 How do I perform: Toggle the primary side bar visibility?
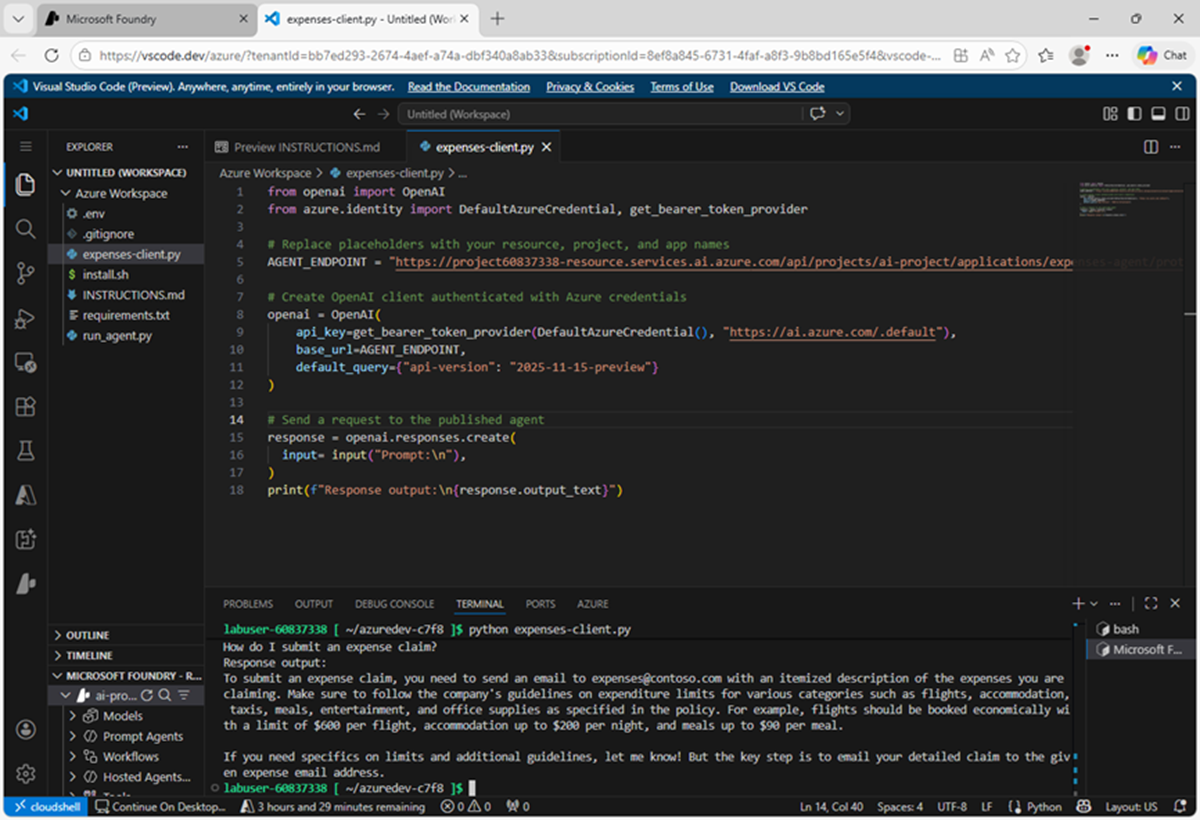[1134, 114]
